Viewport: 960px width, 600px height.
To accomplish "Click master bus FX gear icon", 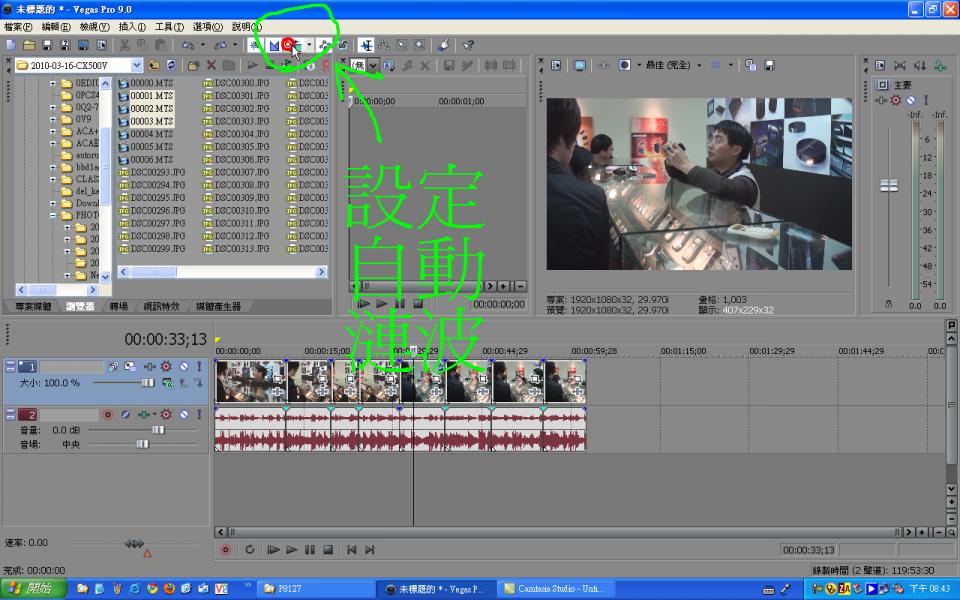I will 896,100.
